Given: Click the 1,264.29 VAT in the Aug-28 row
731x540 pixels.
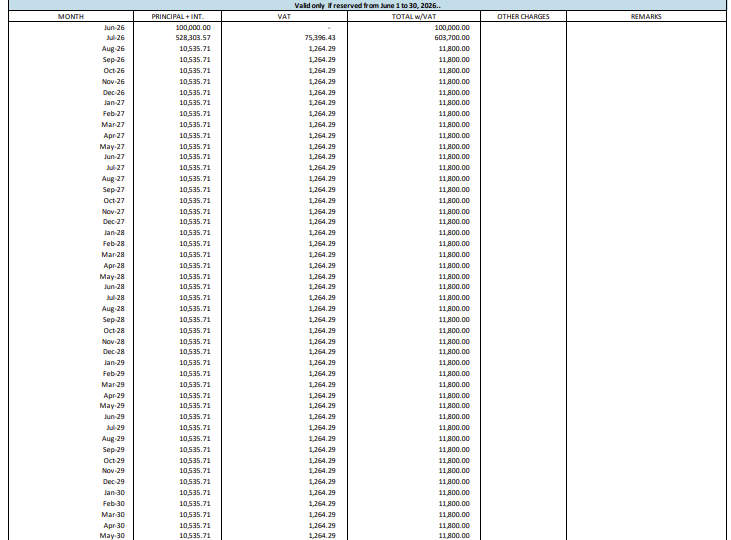Looking at the screenshot, I should [322, 309].
